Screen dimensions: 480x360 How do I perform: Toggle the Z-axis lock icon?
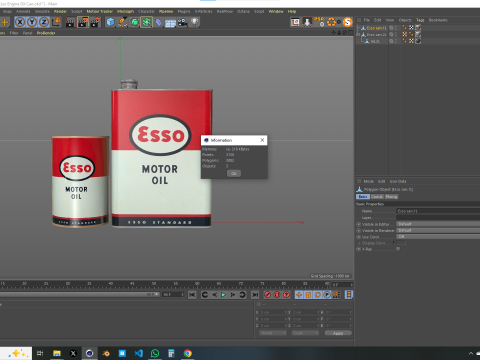pos(44,22)
